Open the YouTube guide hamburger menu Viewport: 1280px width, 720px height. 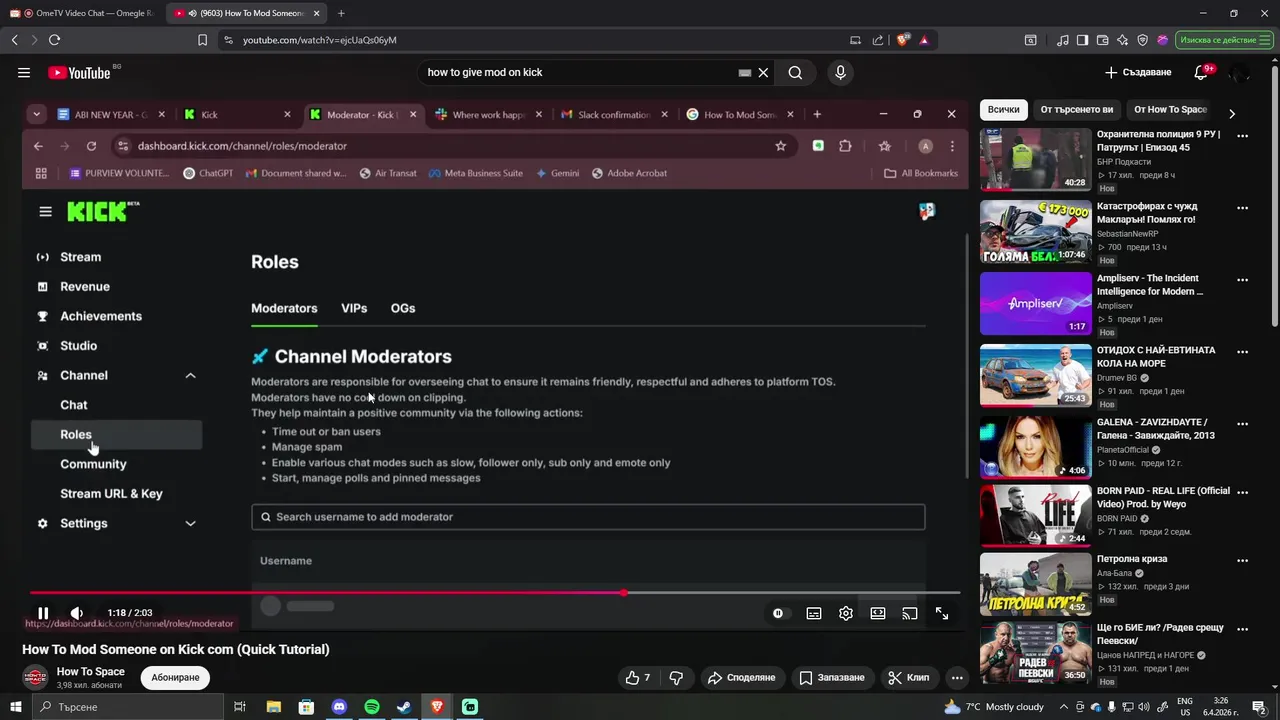(24, 72)
